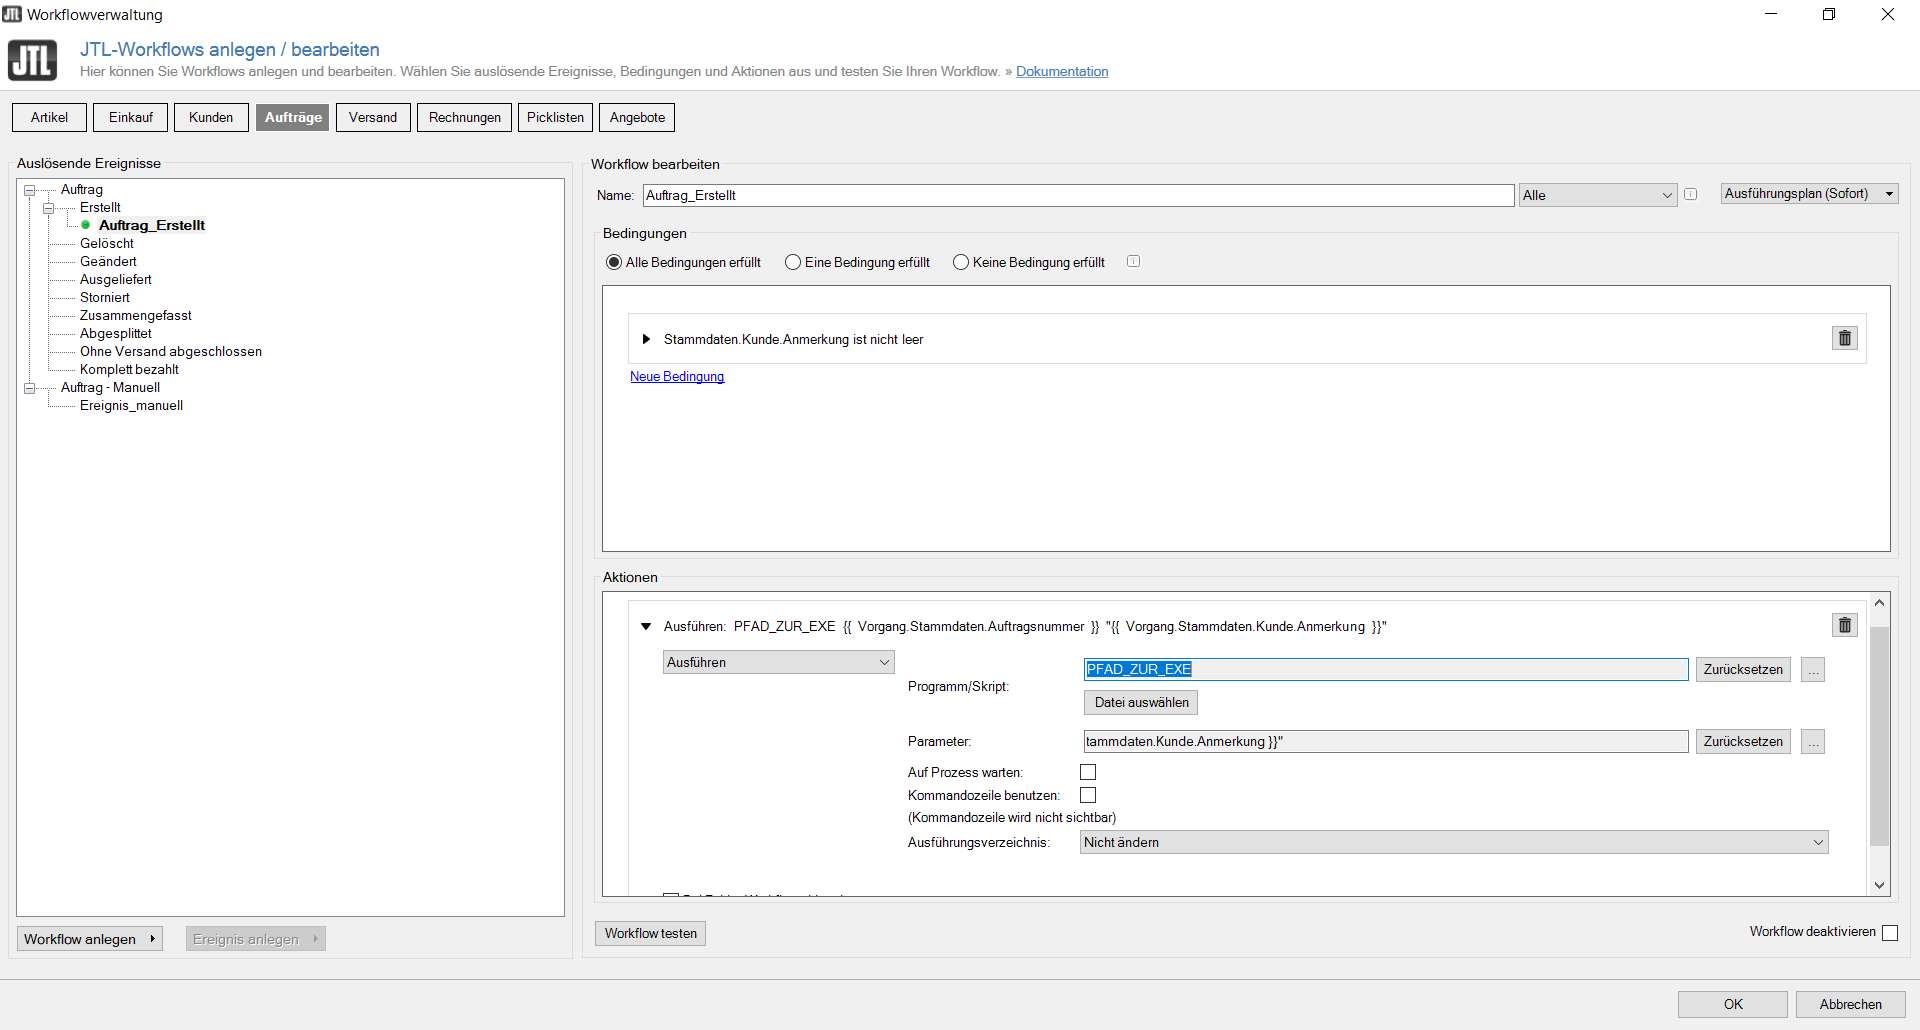Select Auftrag_Erstellt workflow in the tree
Screen dimensions: 1920x1030
(x=152, y=225)
